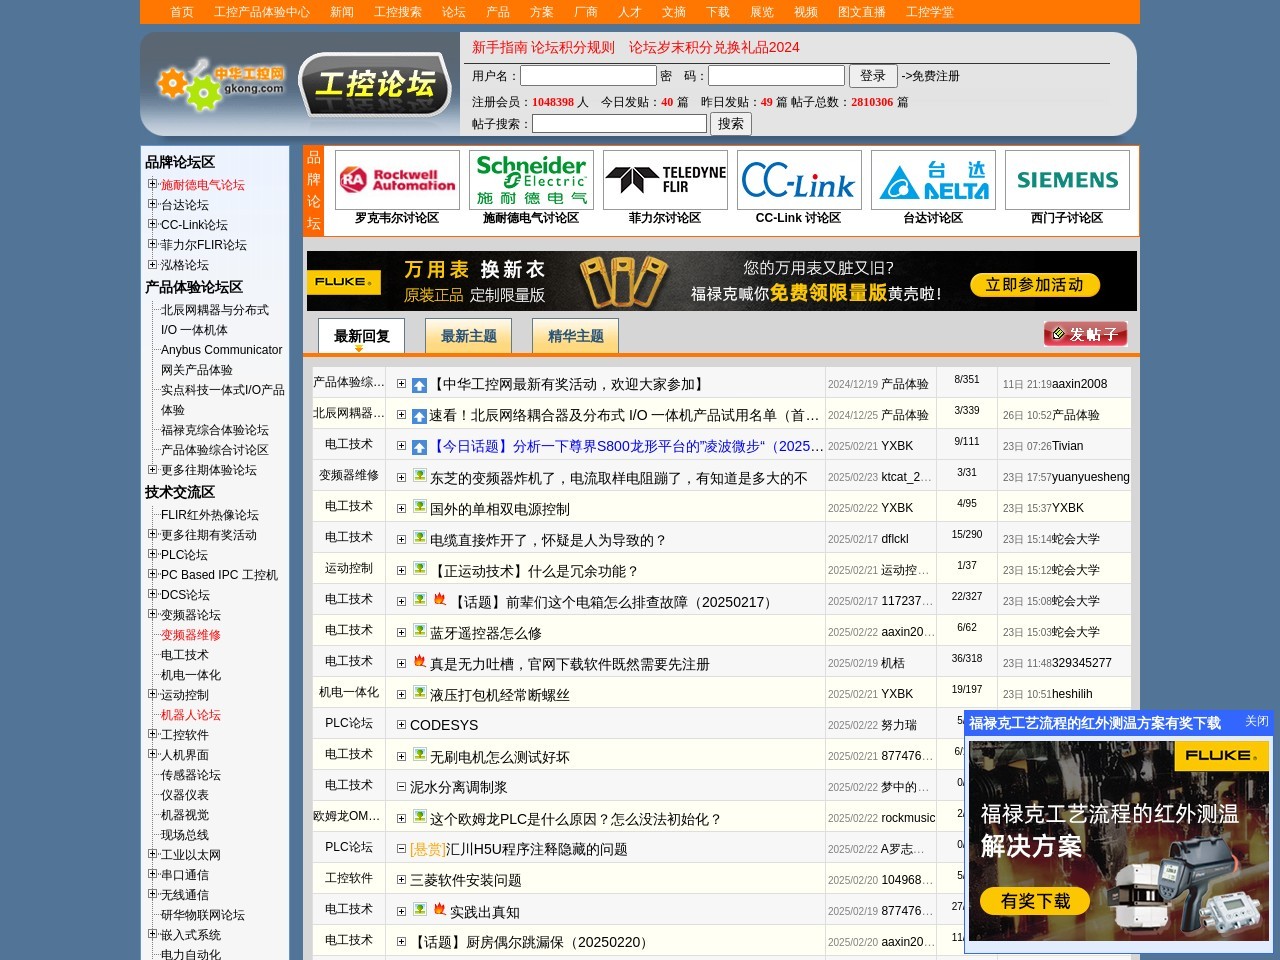The width and height of the screenshot is (1280, 960).
Task: Focus the 用户名 input field
Action: pos(588,76)
